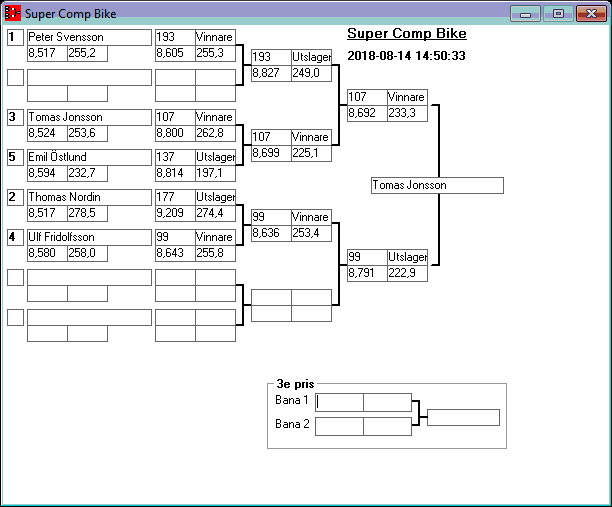Viewport: 612px width, 507px height.
Task: Click the final winner field Tomas Jonsson
Action: click(x=436, y=185)
